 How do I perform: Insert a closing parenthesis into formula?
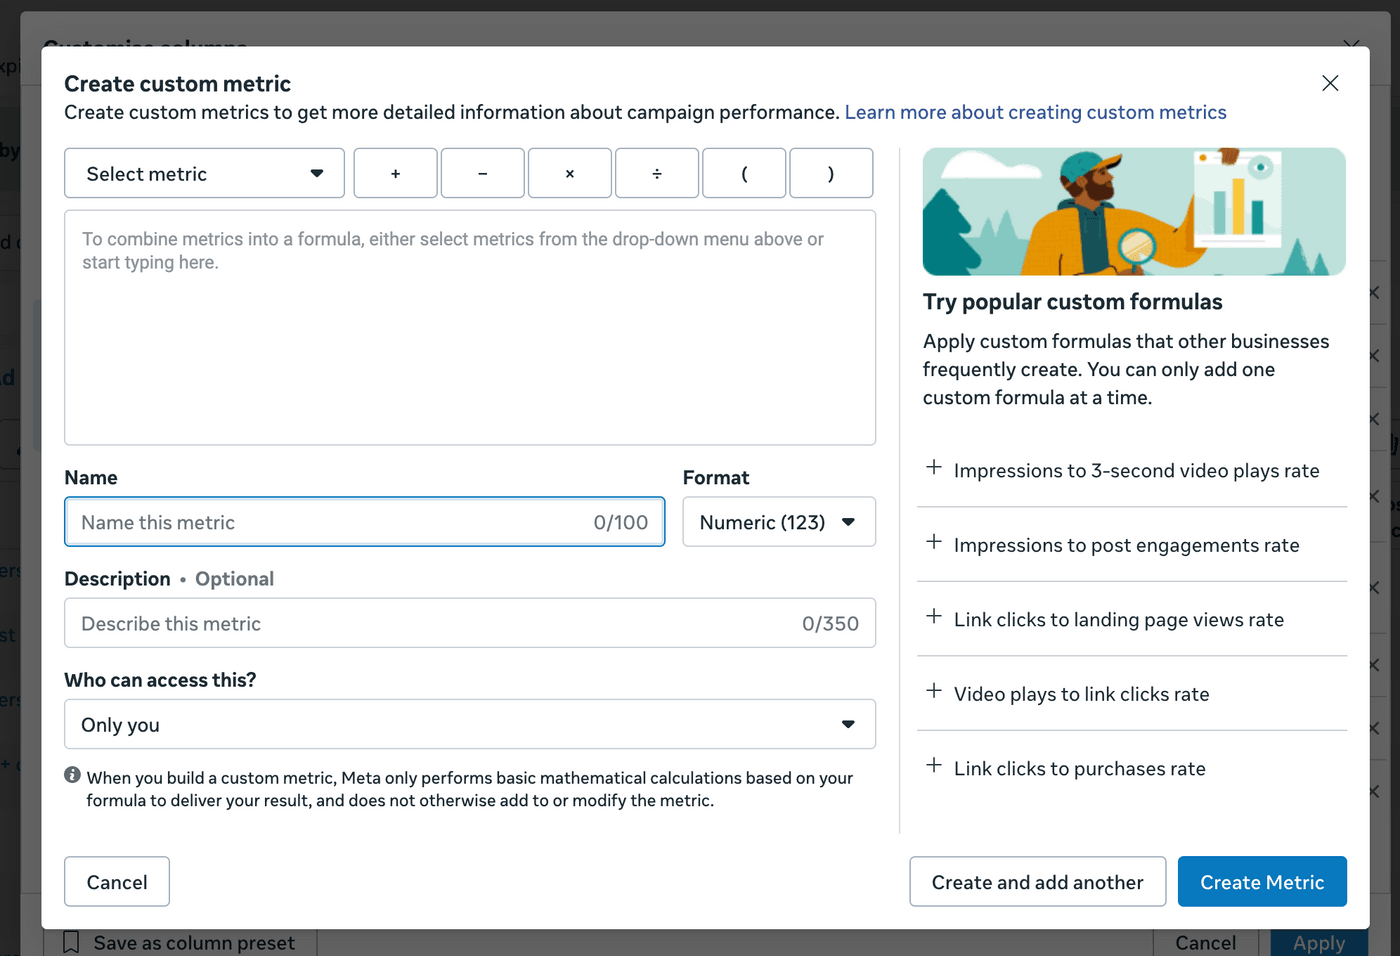831,174
